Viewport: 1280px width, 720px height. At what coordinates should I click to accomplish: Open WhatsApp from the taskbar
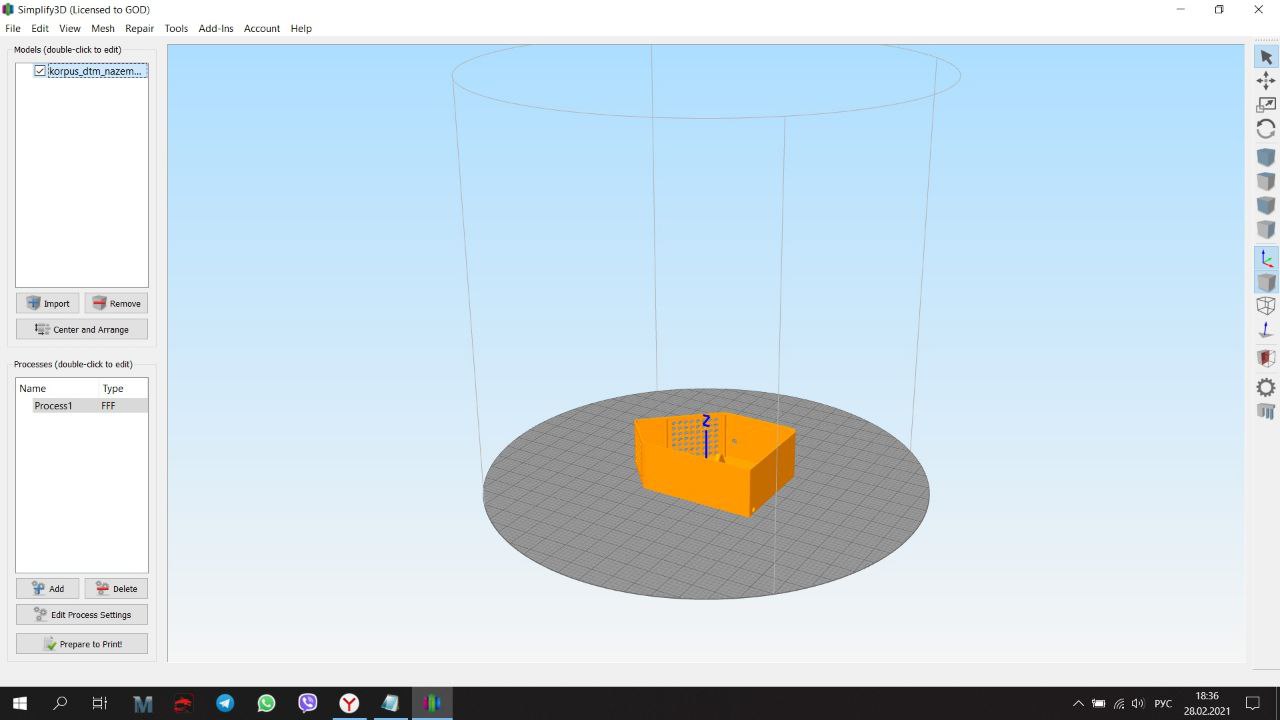point(266,703)
